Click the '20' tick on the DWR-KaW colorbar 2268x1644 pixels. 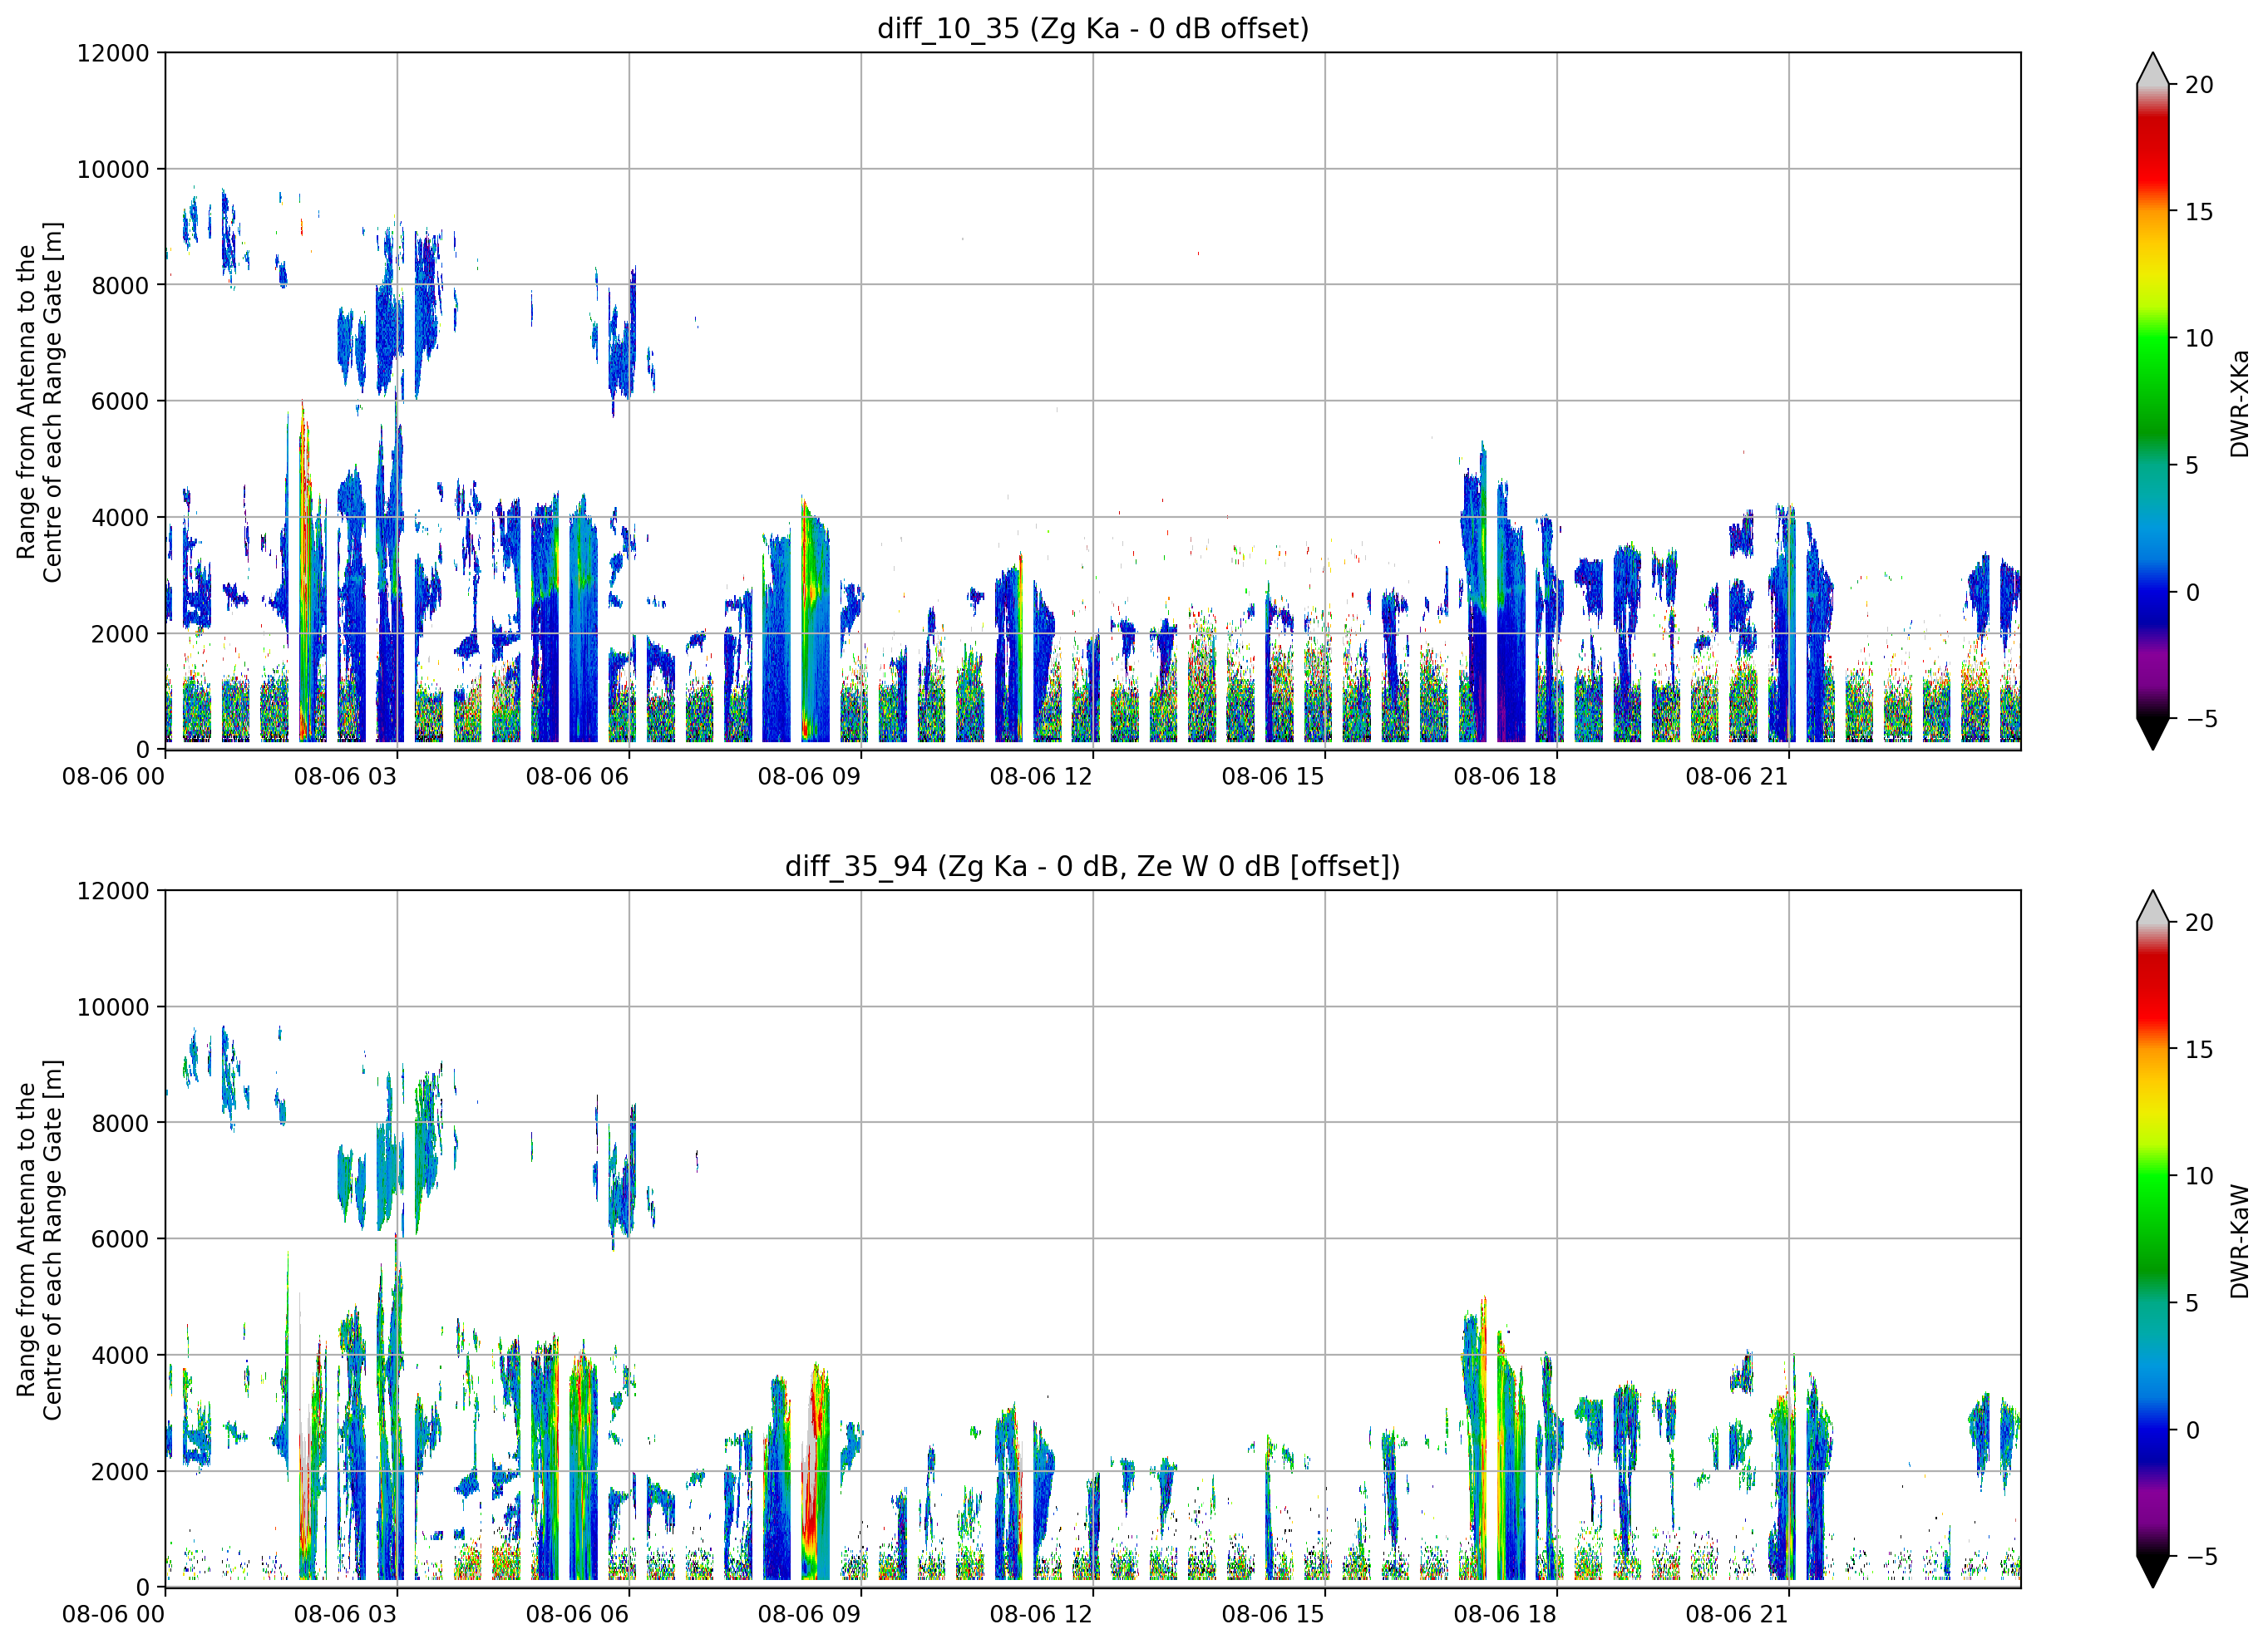tap(2199, 923)
